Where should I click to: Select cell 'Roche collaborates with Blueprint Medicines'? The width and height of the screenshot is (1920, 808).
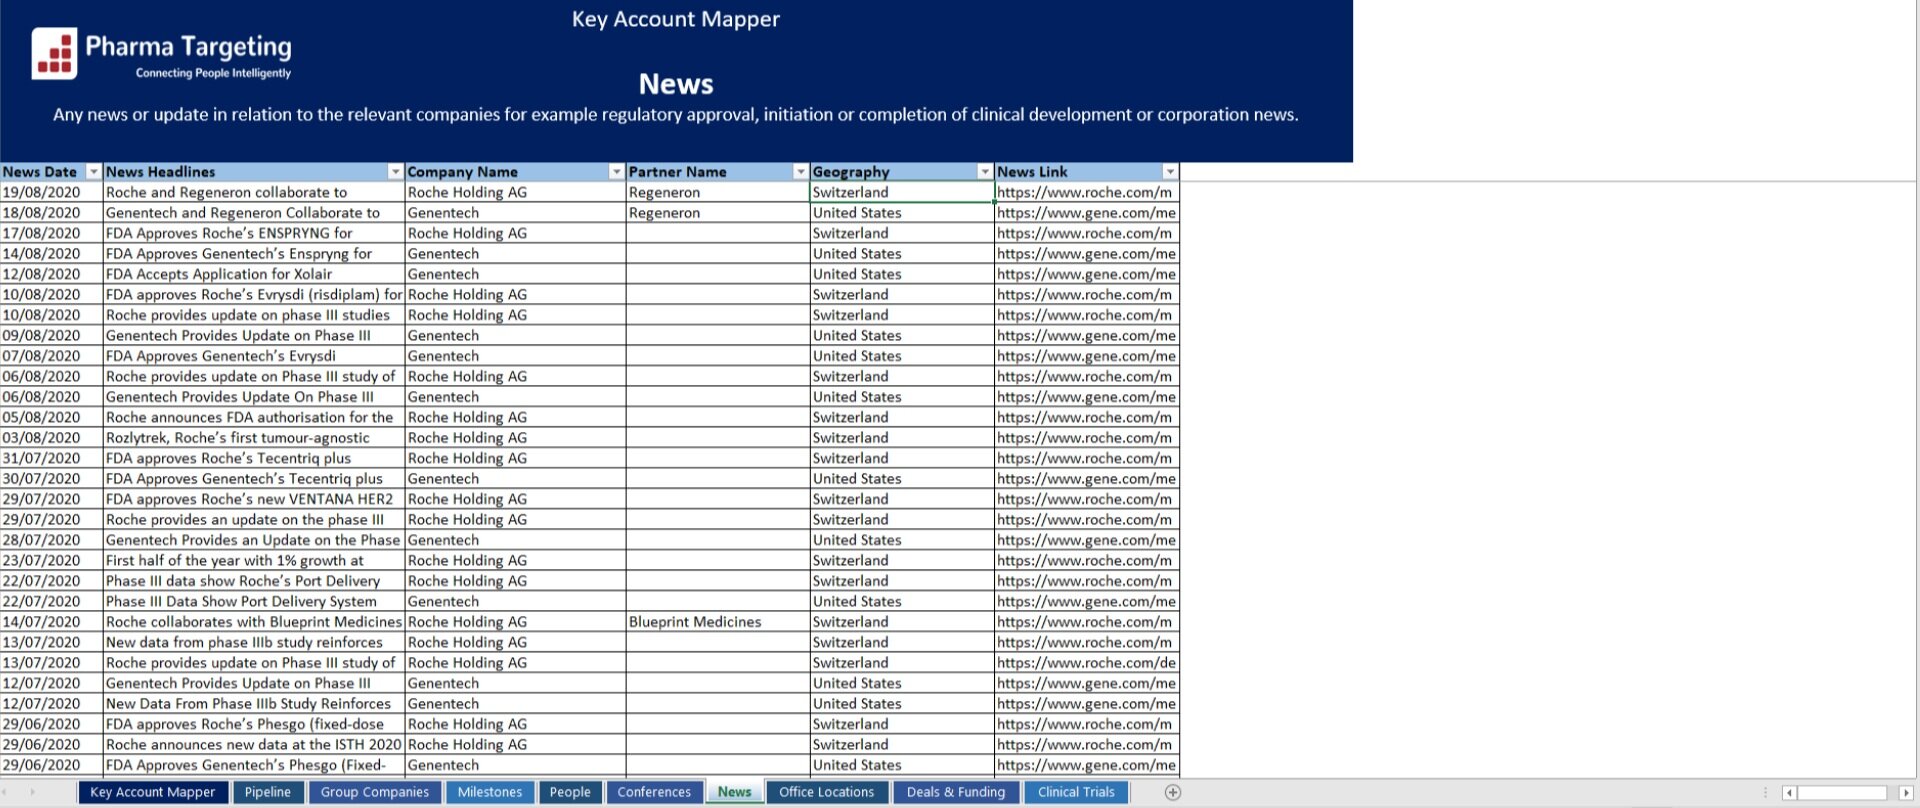coord(254,622)
